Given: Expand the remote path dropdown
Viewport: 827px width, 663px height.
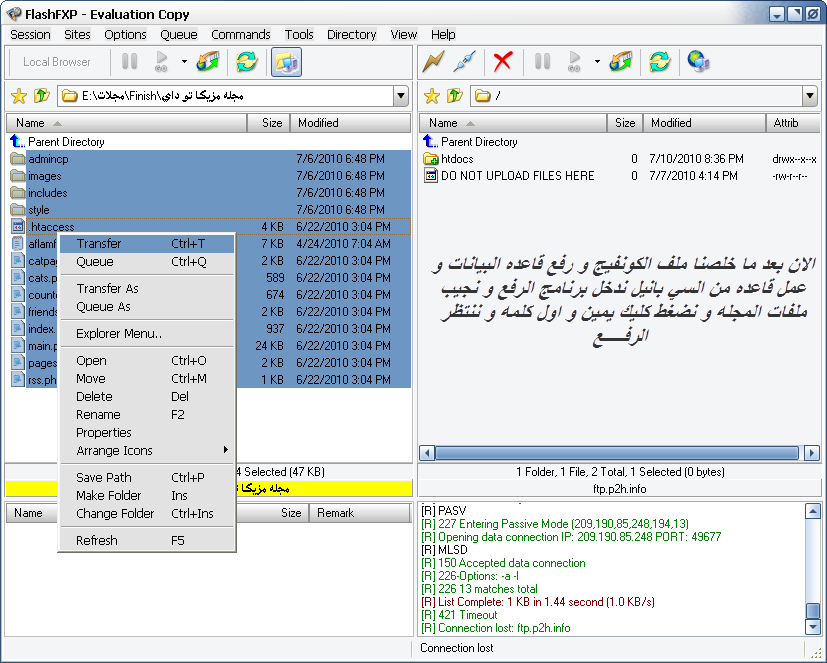Looking at the screenshot, I should (x=810, y=96).
